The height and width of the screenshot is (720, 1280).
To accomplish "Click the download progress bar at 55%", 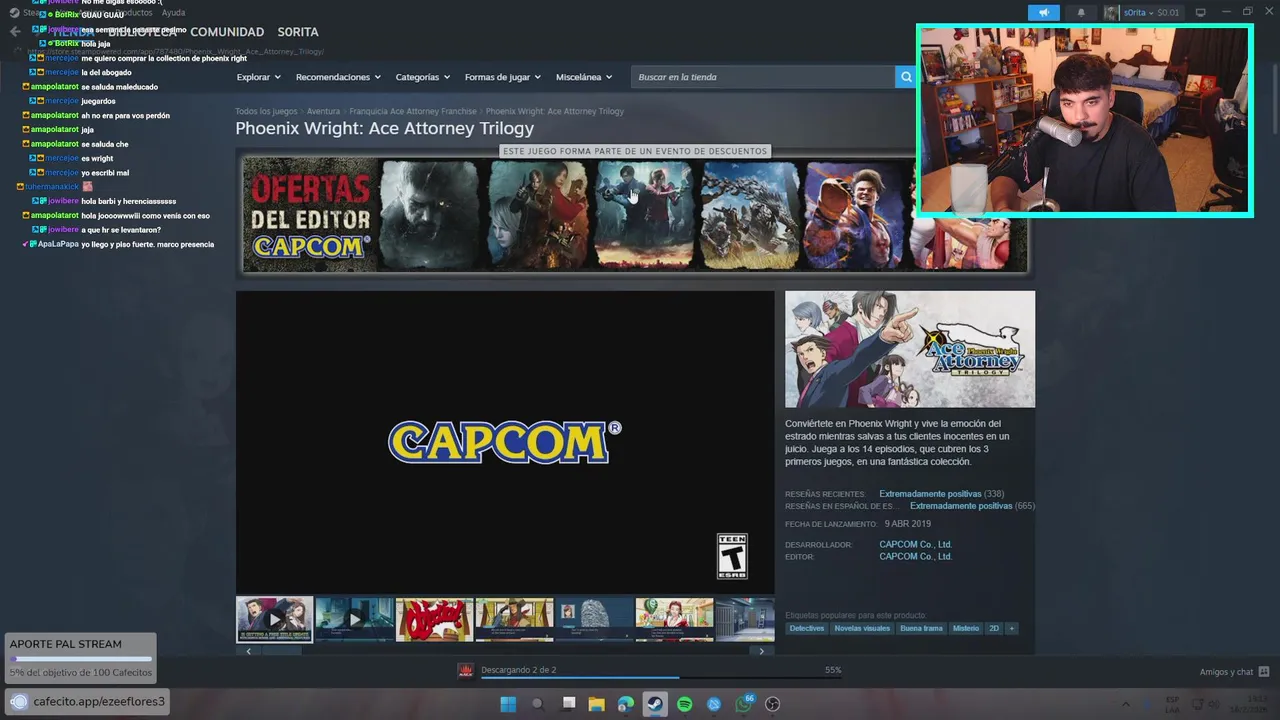I will click(x=660, y=677).
